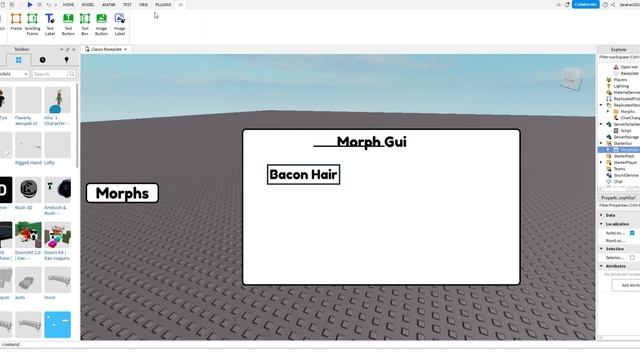
Task: Select Baseplate in Explorer
Action: click(x=629, y=73)
